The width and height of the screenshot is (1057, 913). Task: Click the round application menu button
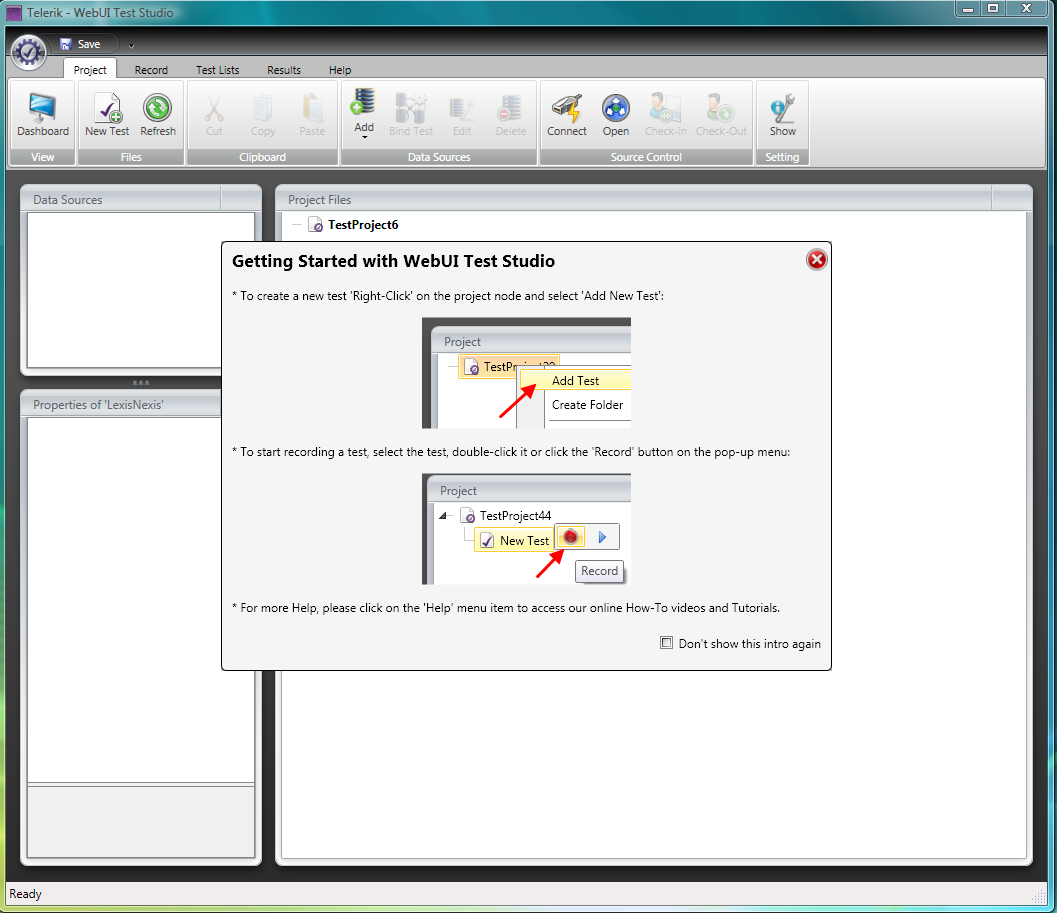click(x=28, y=52)
